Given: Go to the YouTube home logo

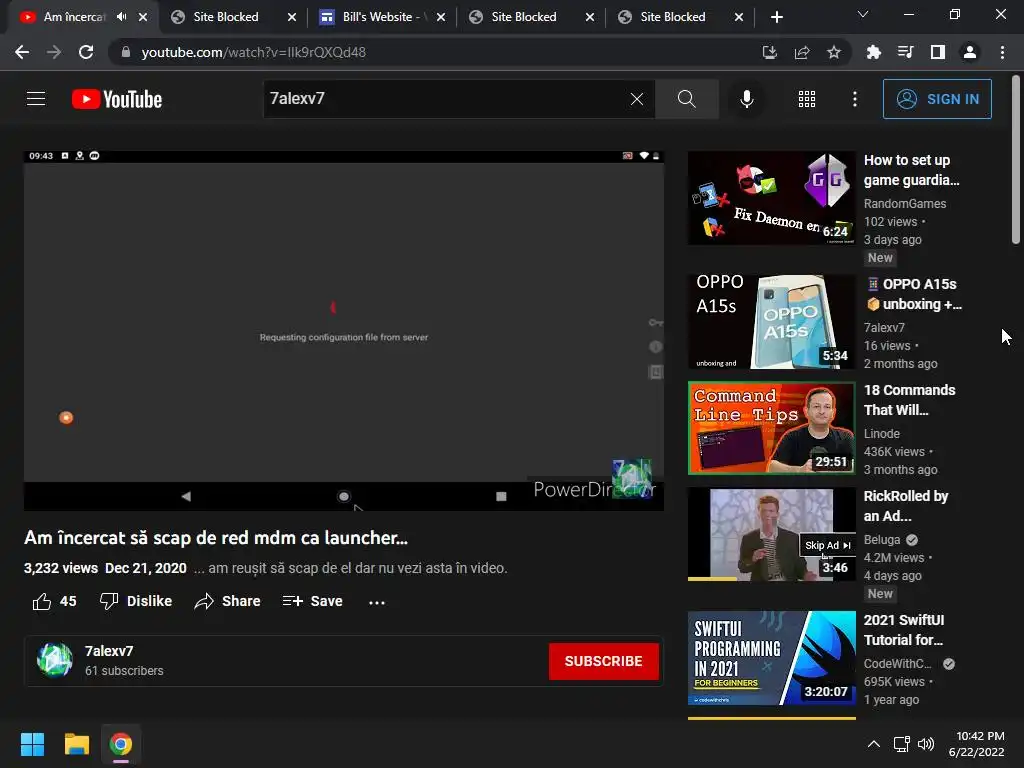Looking at the screenshot, I should point(117,99).
